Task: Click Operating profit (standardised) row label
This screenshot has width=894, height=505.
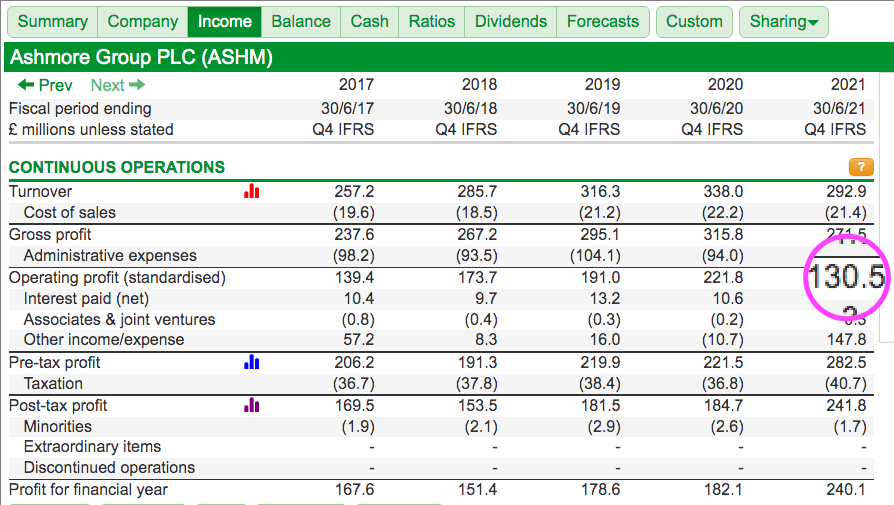Action: coord(117,278)
